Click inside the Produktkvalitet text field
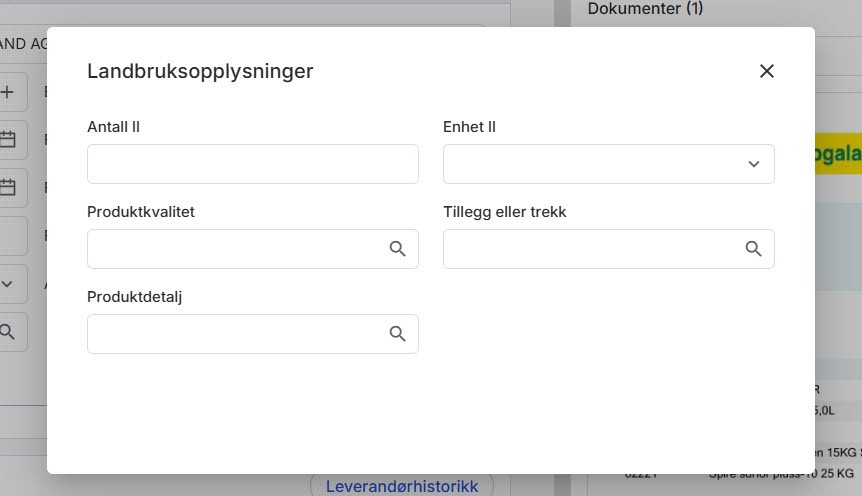The image size is (862, 496). 235,249
